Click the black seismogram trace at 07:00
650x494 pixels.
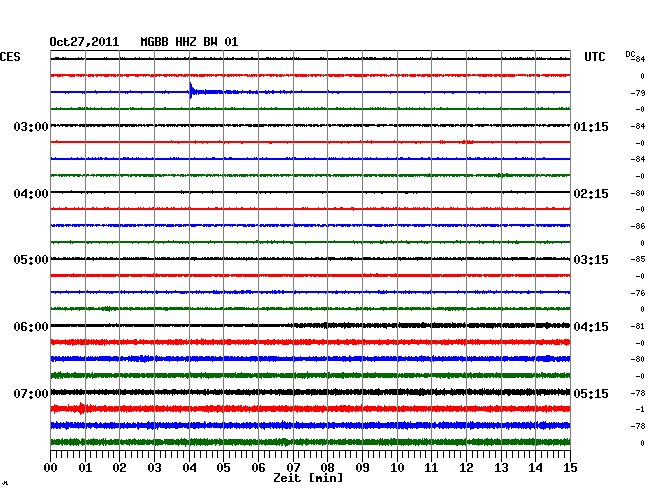(x=310, y=392)
